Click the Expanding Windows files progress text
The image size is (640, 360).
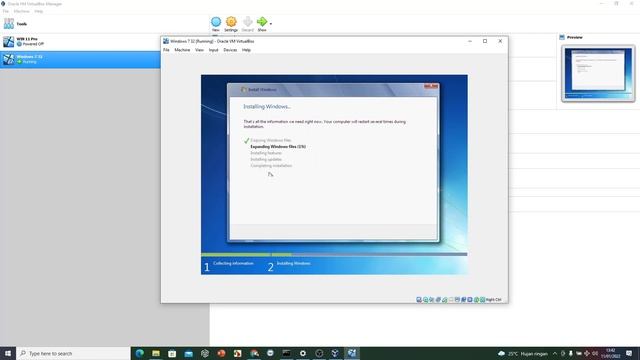[278, 147]
